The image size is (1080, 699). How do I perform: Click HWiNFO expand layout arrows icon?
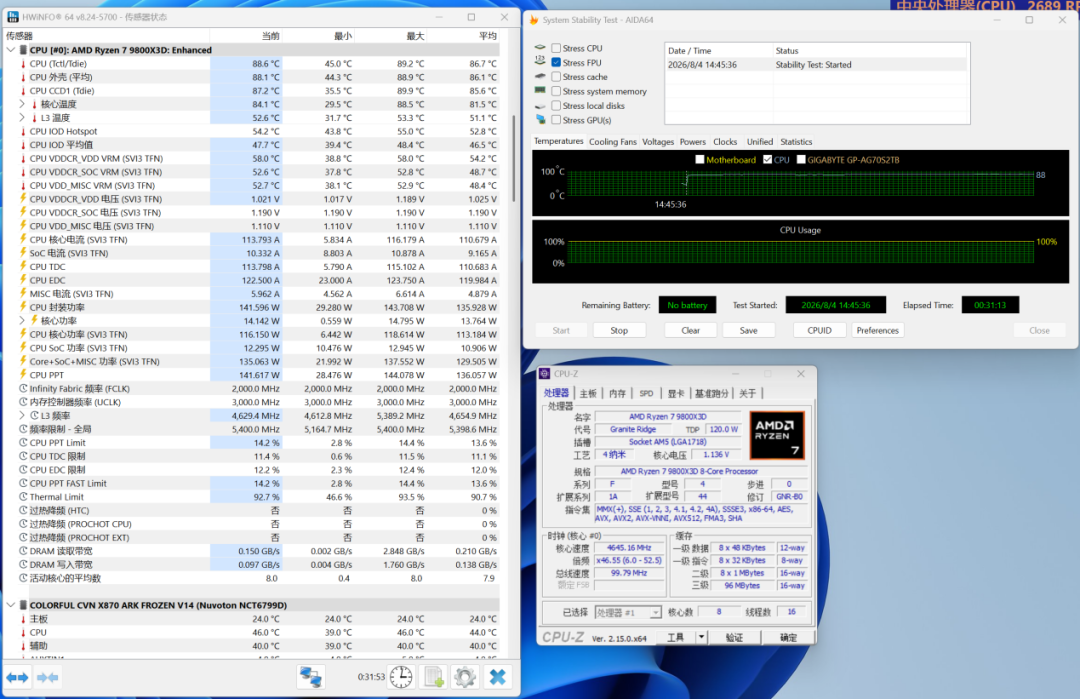tap(17, 678)
